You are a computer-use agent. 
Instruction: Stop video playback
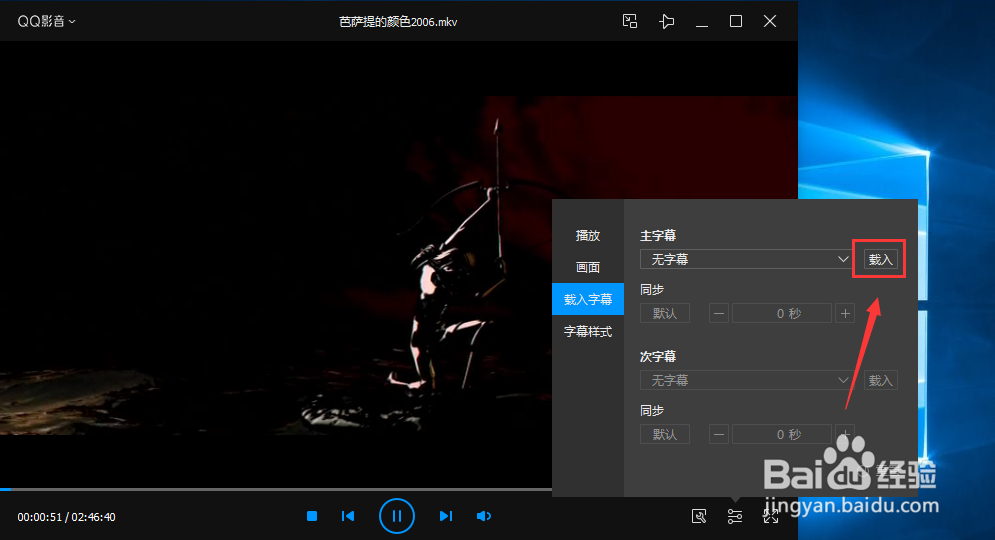coord(312,516)
